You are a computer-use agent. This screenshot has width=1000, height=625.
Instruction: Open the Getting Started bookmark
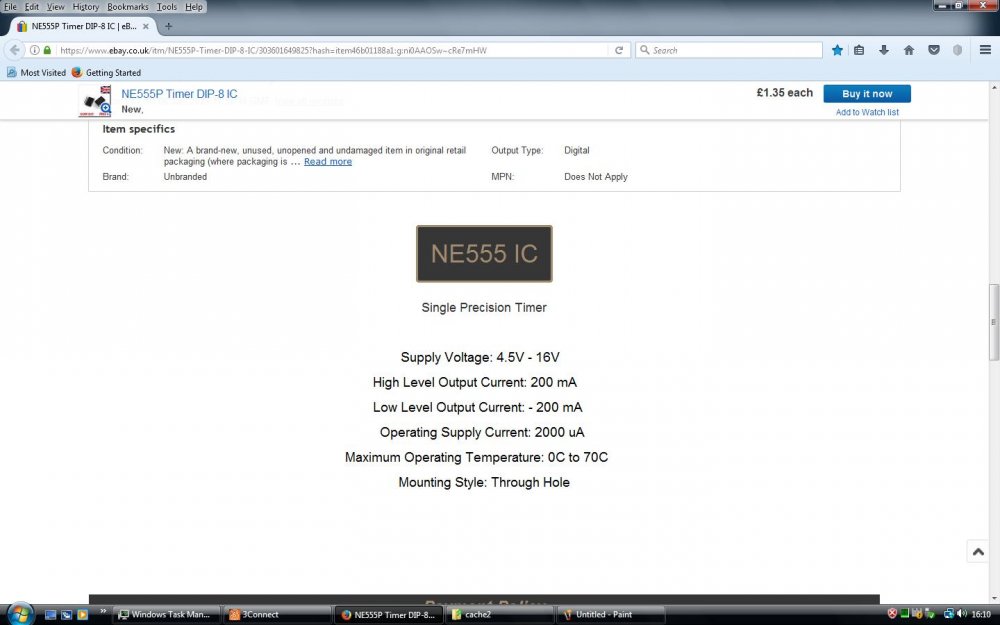click(x=107, y=73)
